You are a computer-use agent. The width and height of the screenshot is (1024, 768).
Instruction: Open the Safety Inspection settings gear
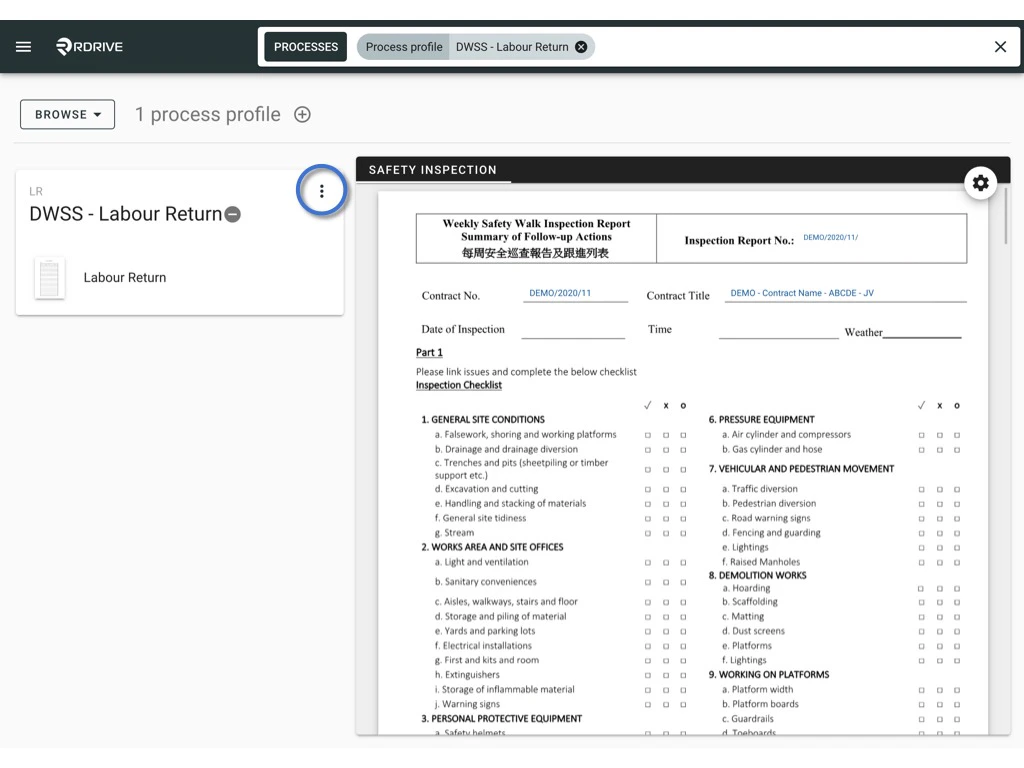coord(981,183)
